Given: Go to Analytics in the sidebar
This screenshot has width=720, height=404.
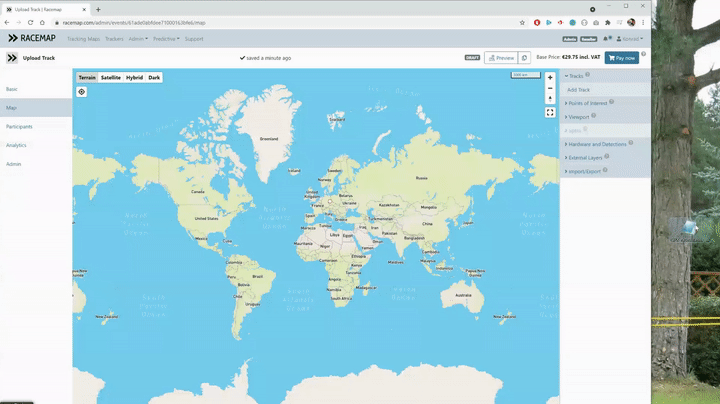Looking at the screenshot, I should pyautogui.click(x=16, y=145).
